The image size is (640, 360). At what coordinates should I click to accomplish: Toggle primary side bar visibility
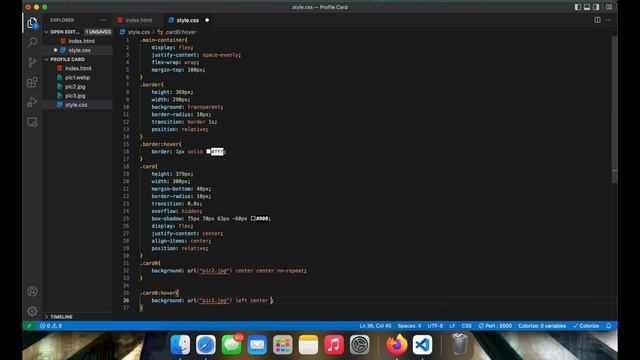point(578,7)
